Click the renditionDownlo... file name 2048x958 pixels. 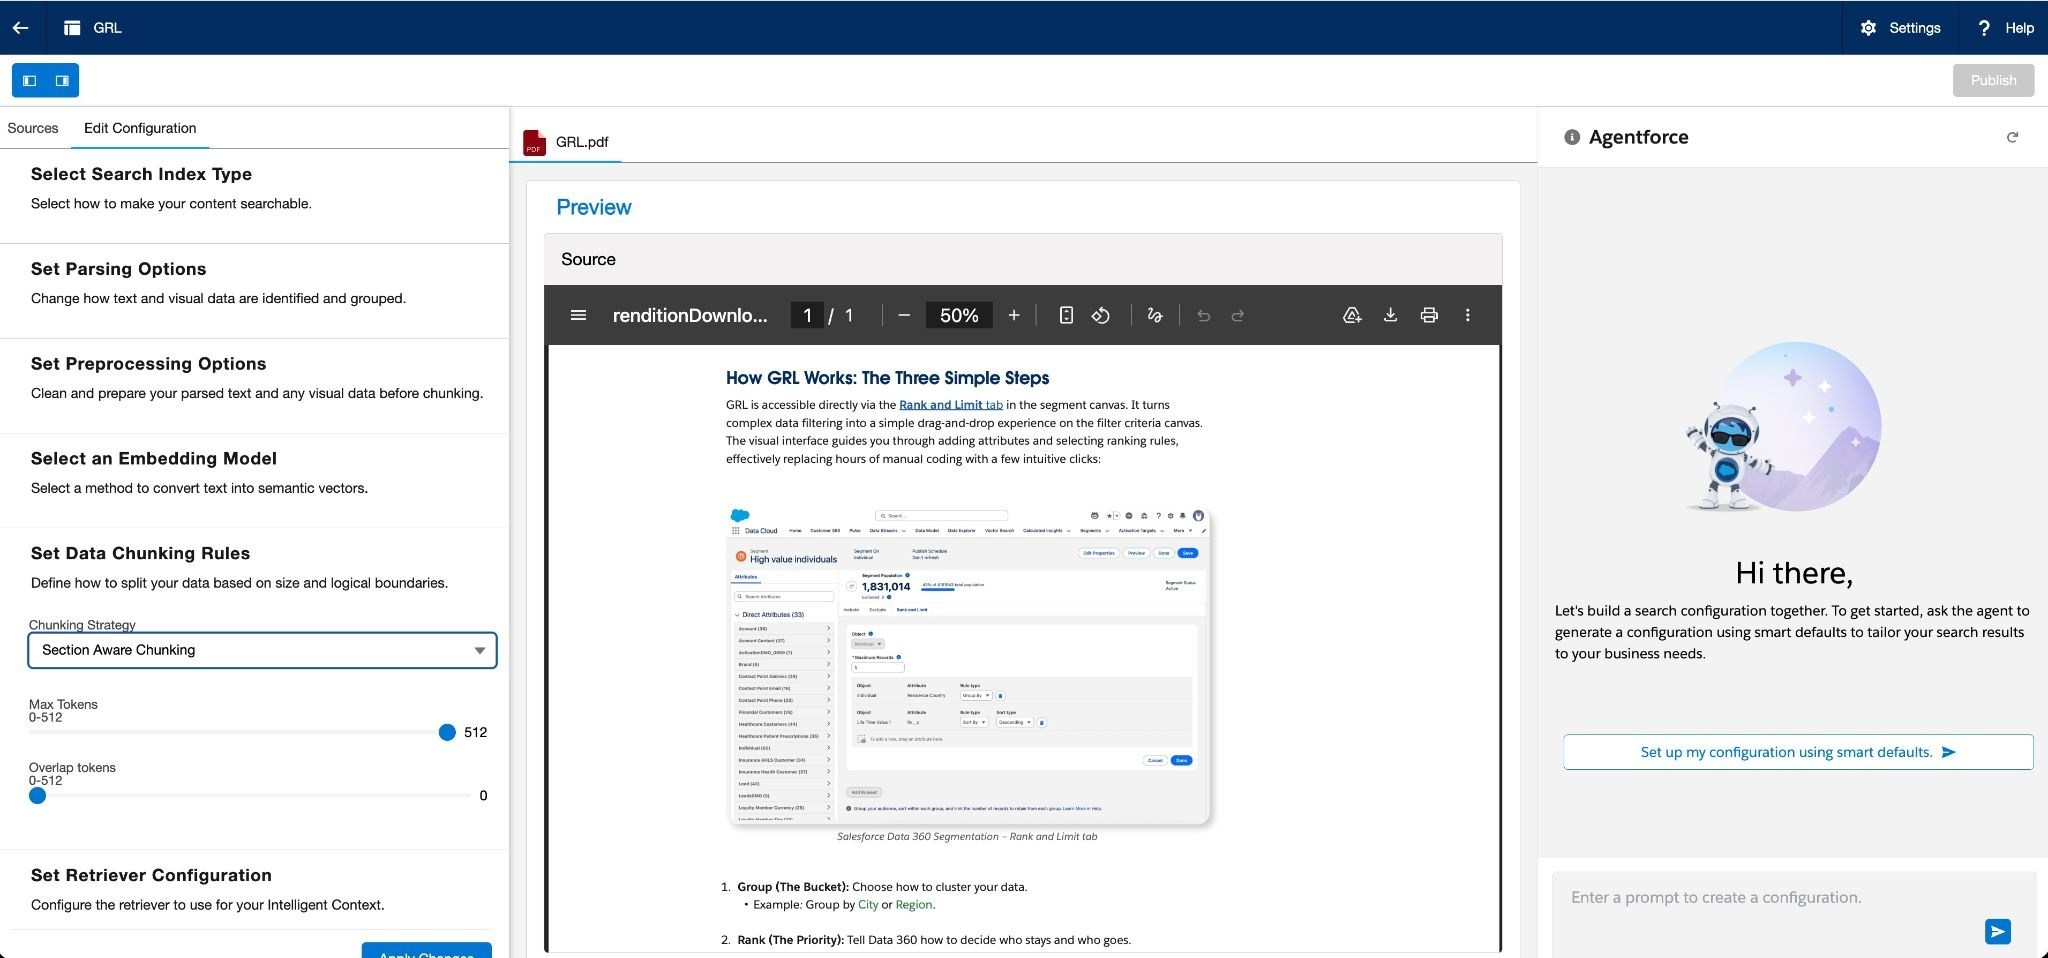coord(690,315)
